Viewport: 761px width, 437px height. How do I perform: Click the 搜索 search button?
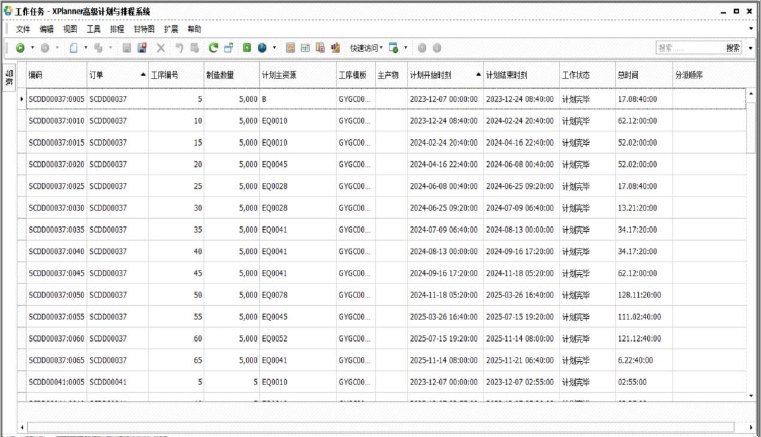coord(733,48)
